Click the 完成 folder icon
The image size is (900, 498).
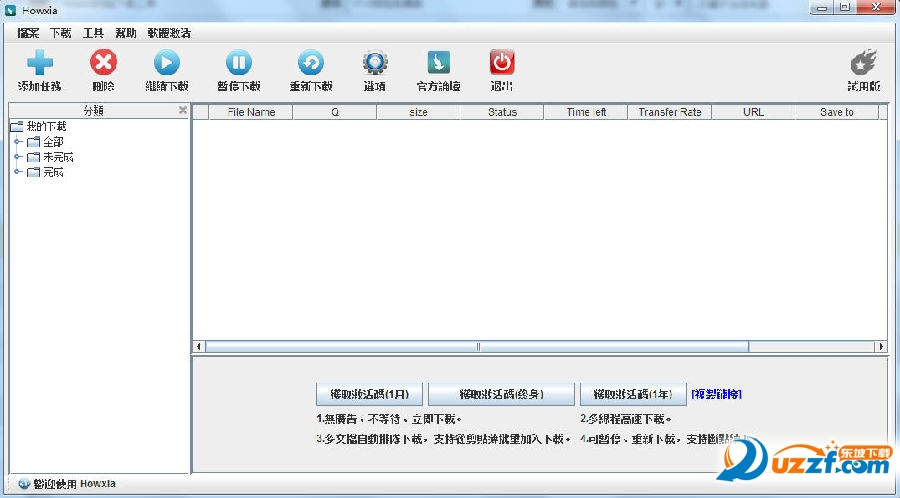(x=33, y=172)
